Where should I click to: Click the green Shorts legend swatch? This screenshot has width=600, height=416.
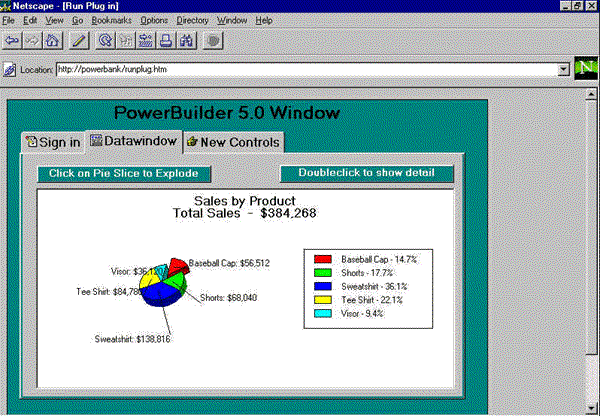(323, 273)
